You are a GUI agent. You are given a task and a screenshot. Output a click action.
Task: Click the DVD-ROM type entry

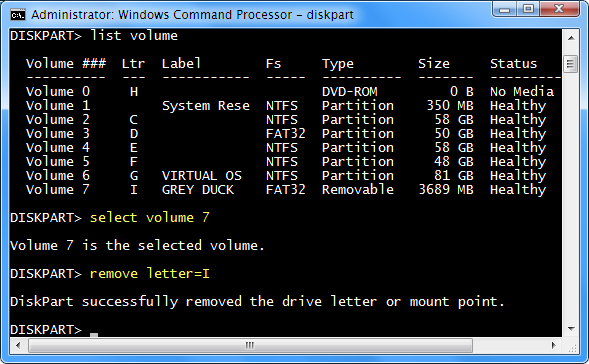tap(349, 92)
